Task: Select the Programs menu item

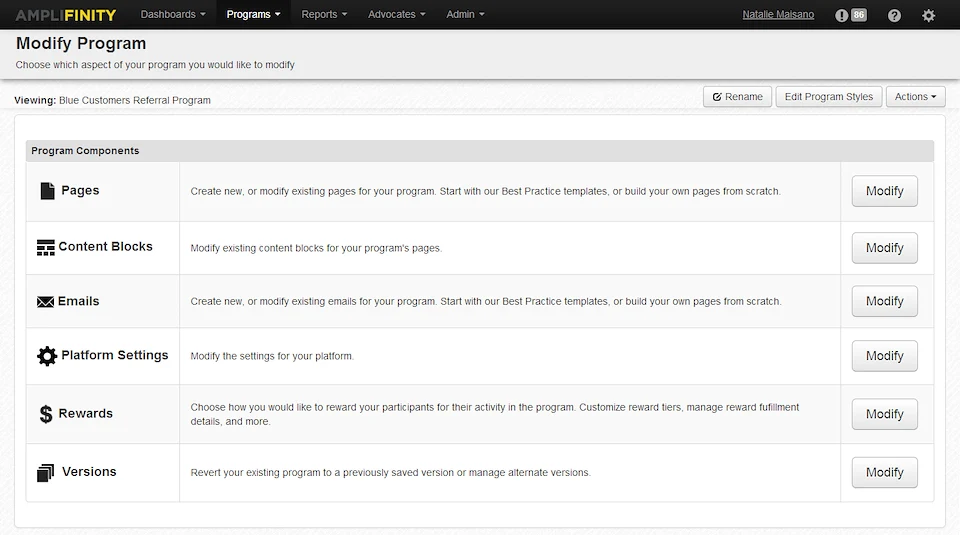Action: click(253, 15)
